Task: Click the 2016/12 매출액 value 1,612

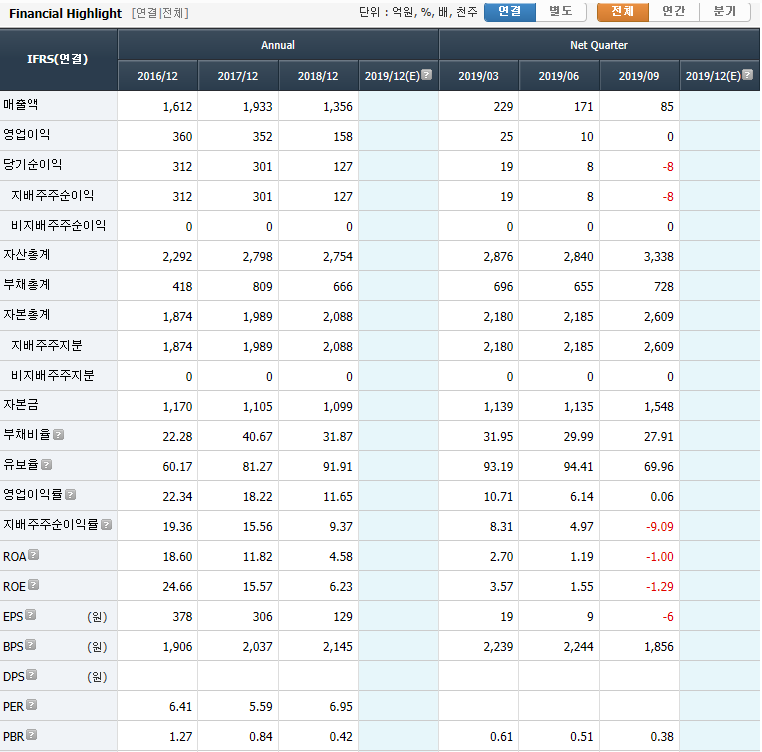Action: tap(177, 107)
